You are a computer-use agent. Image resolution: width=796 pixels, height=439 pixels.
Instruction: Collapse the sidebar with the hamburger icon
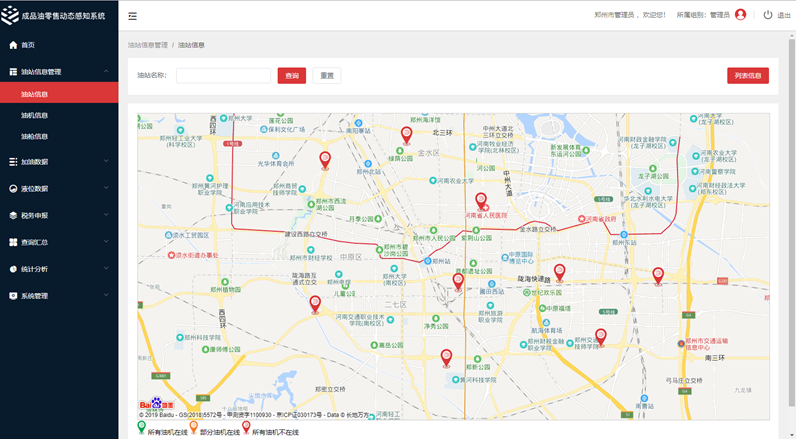pos(132,16)
